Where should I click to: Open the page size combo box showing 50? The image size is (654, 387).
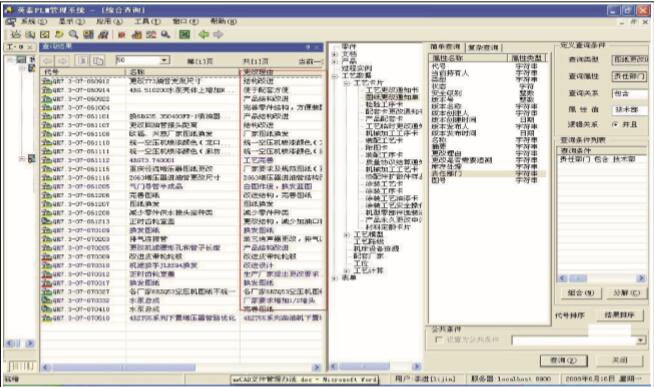[x=142, y=60]
